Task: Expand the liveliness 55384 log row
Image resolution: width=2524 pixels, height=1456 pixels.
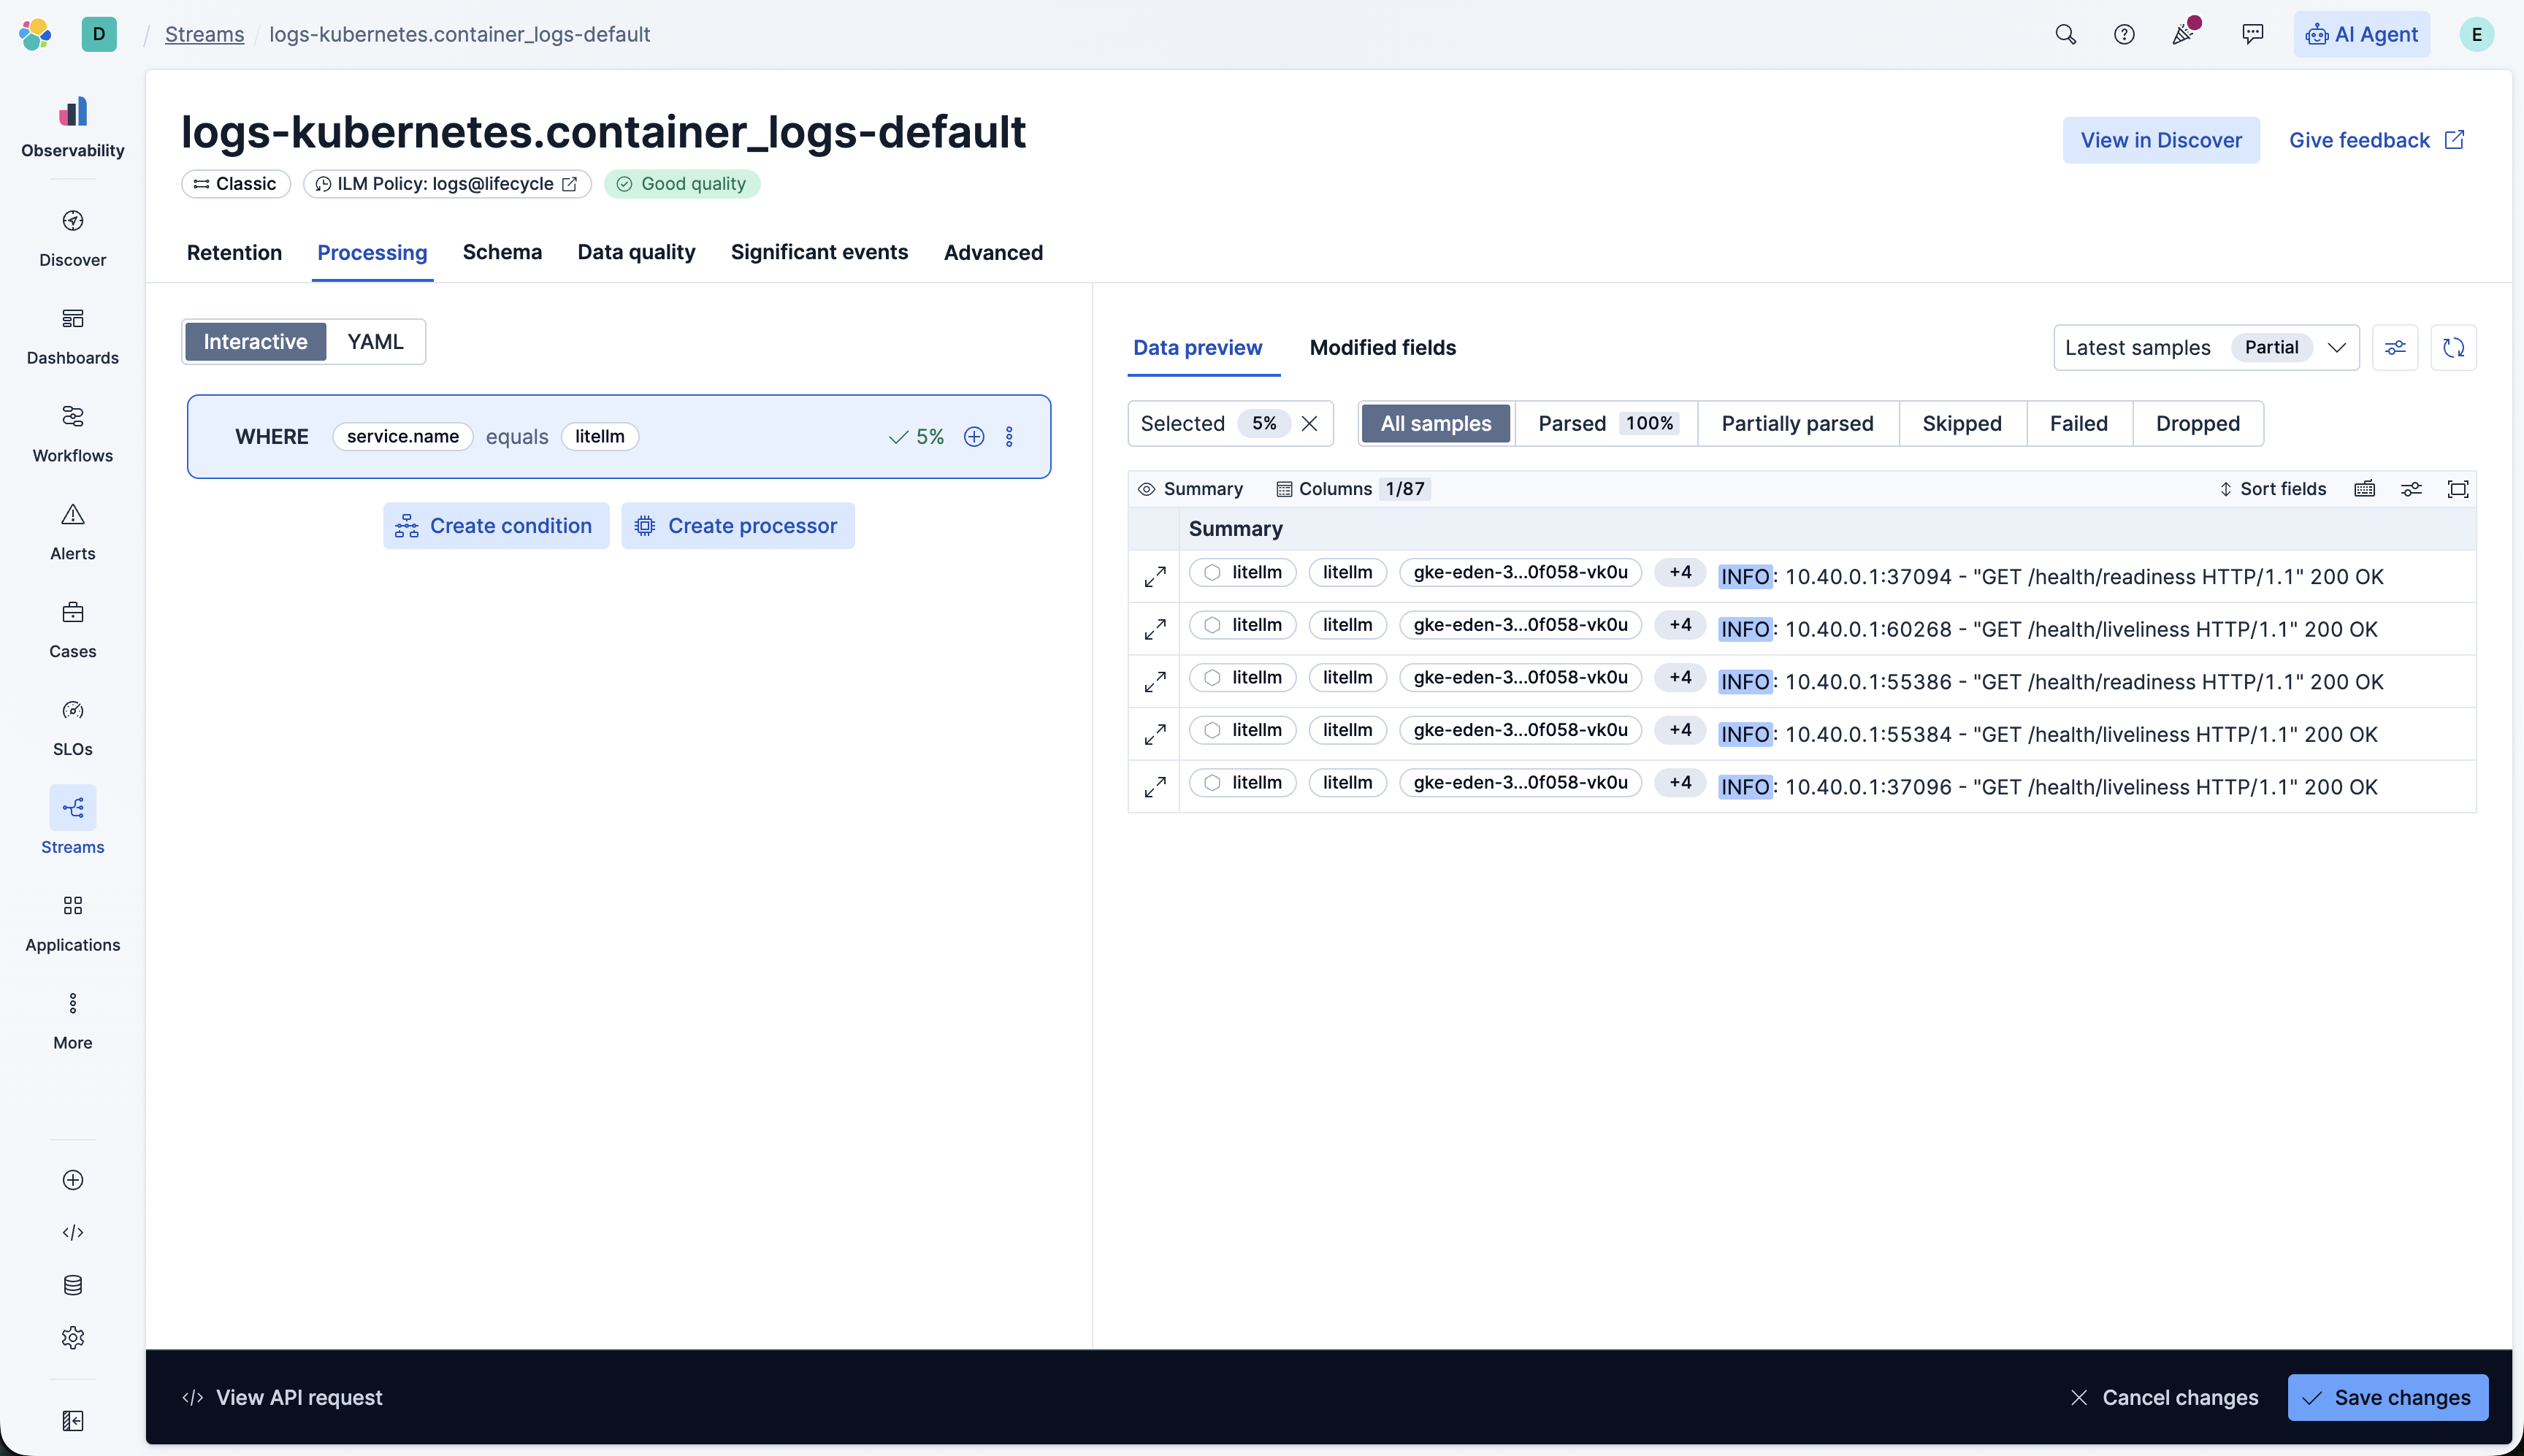Action: click(1154, 734)
